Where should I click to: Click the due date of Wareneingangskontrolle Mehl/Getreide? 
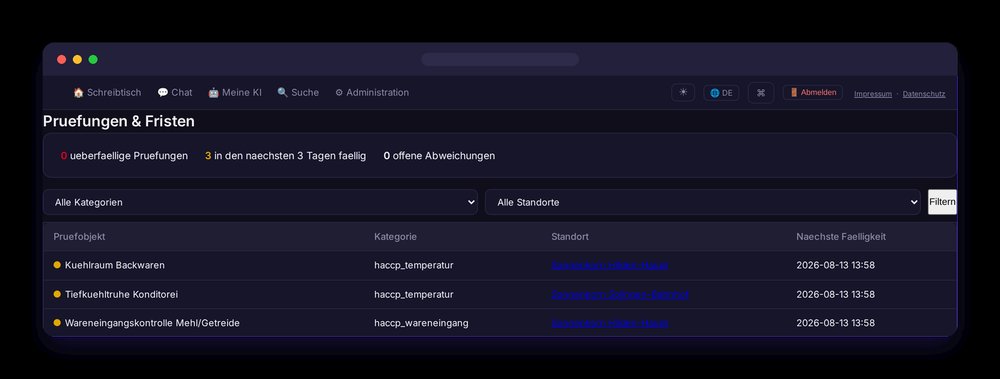[835, 323]
